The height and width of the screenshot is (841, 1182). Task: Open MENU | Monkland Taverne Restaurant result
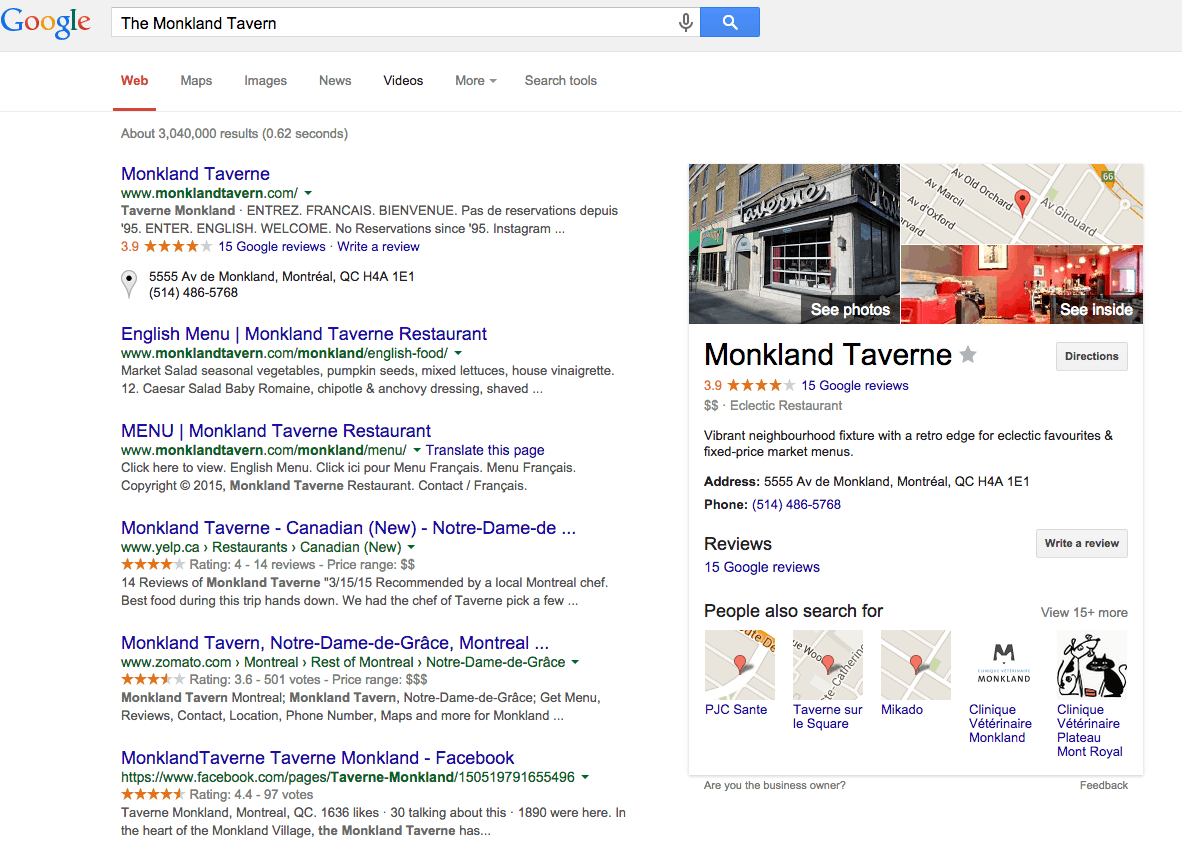276,431
